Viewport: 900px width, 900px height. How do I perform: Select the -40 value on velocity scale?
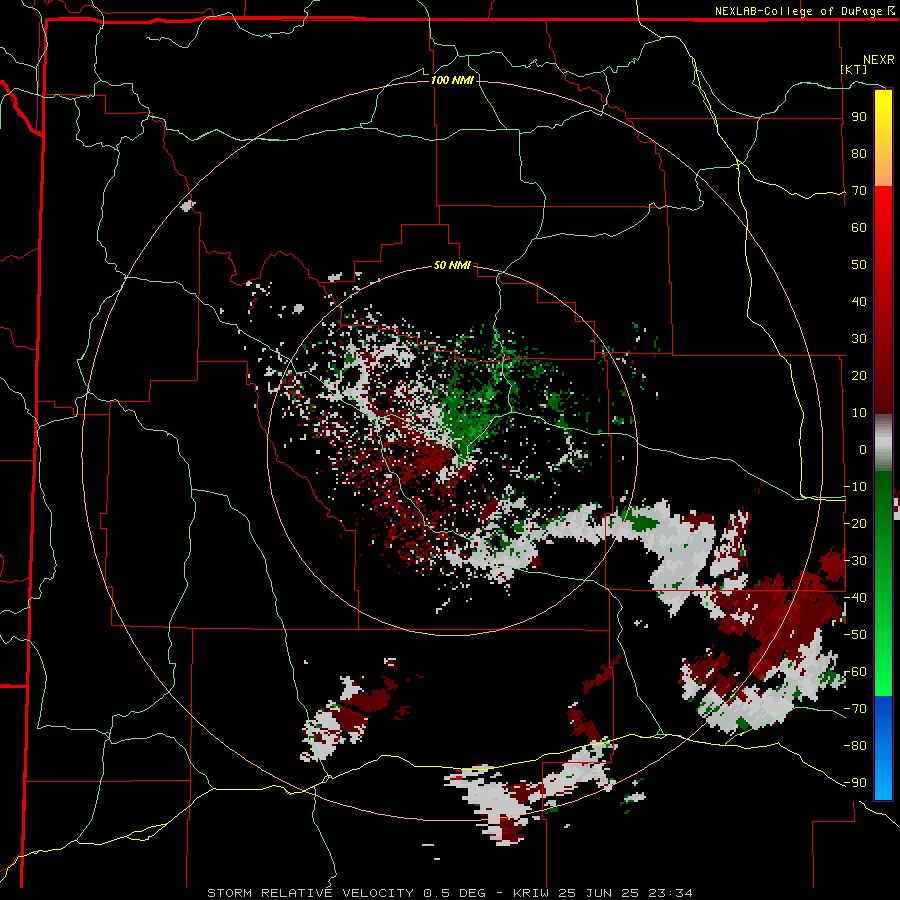(x=855, y=598)
